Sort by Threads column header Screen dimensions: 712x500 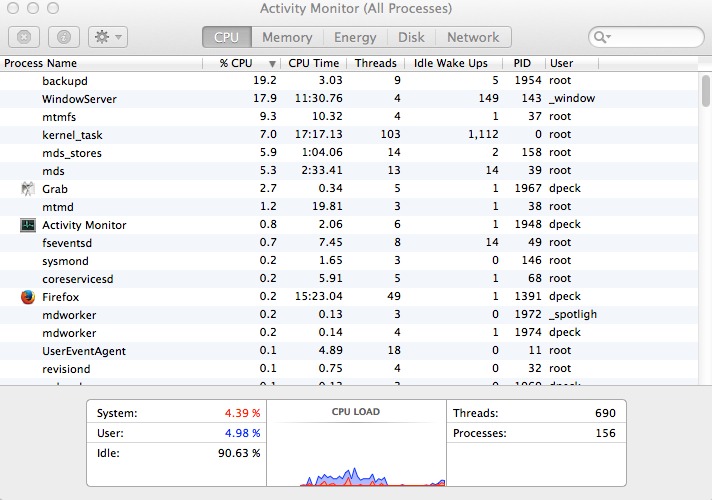[376, 63]
